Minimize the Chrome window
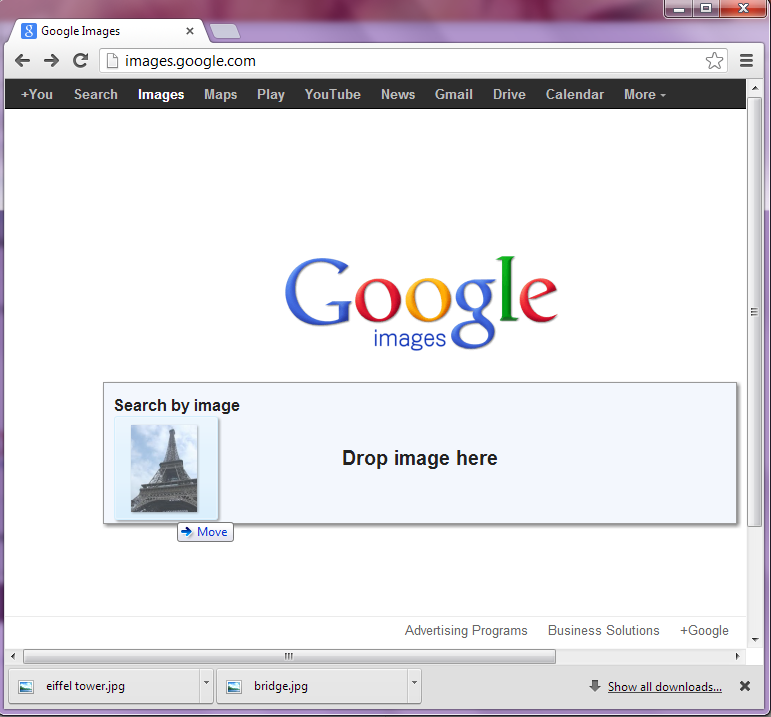This screenshot has width=771, height=717. [x=679, y=8]
